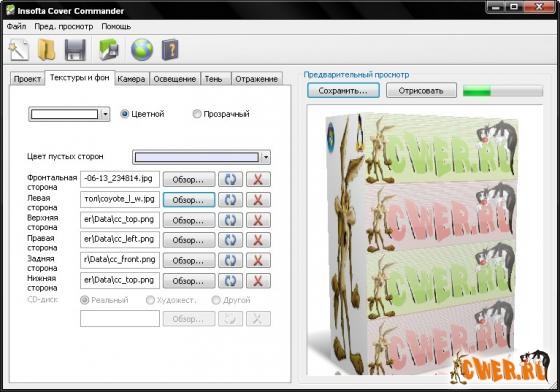
Task: Click the Предварительный просмотр heading
Action: 356,75
